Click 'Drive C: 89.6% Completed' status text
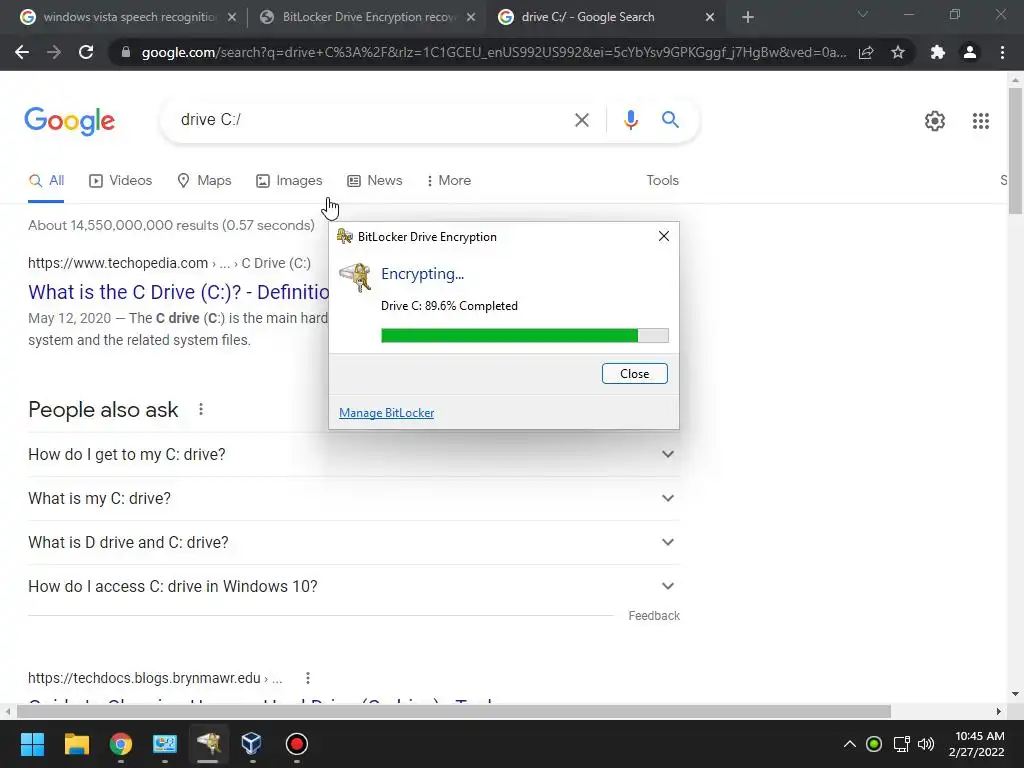 (449, 306)
